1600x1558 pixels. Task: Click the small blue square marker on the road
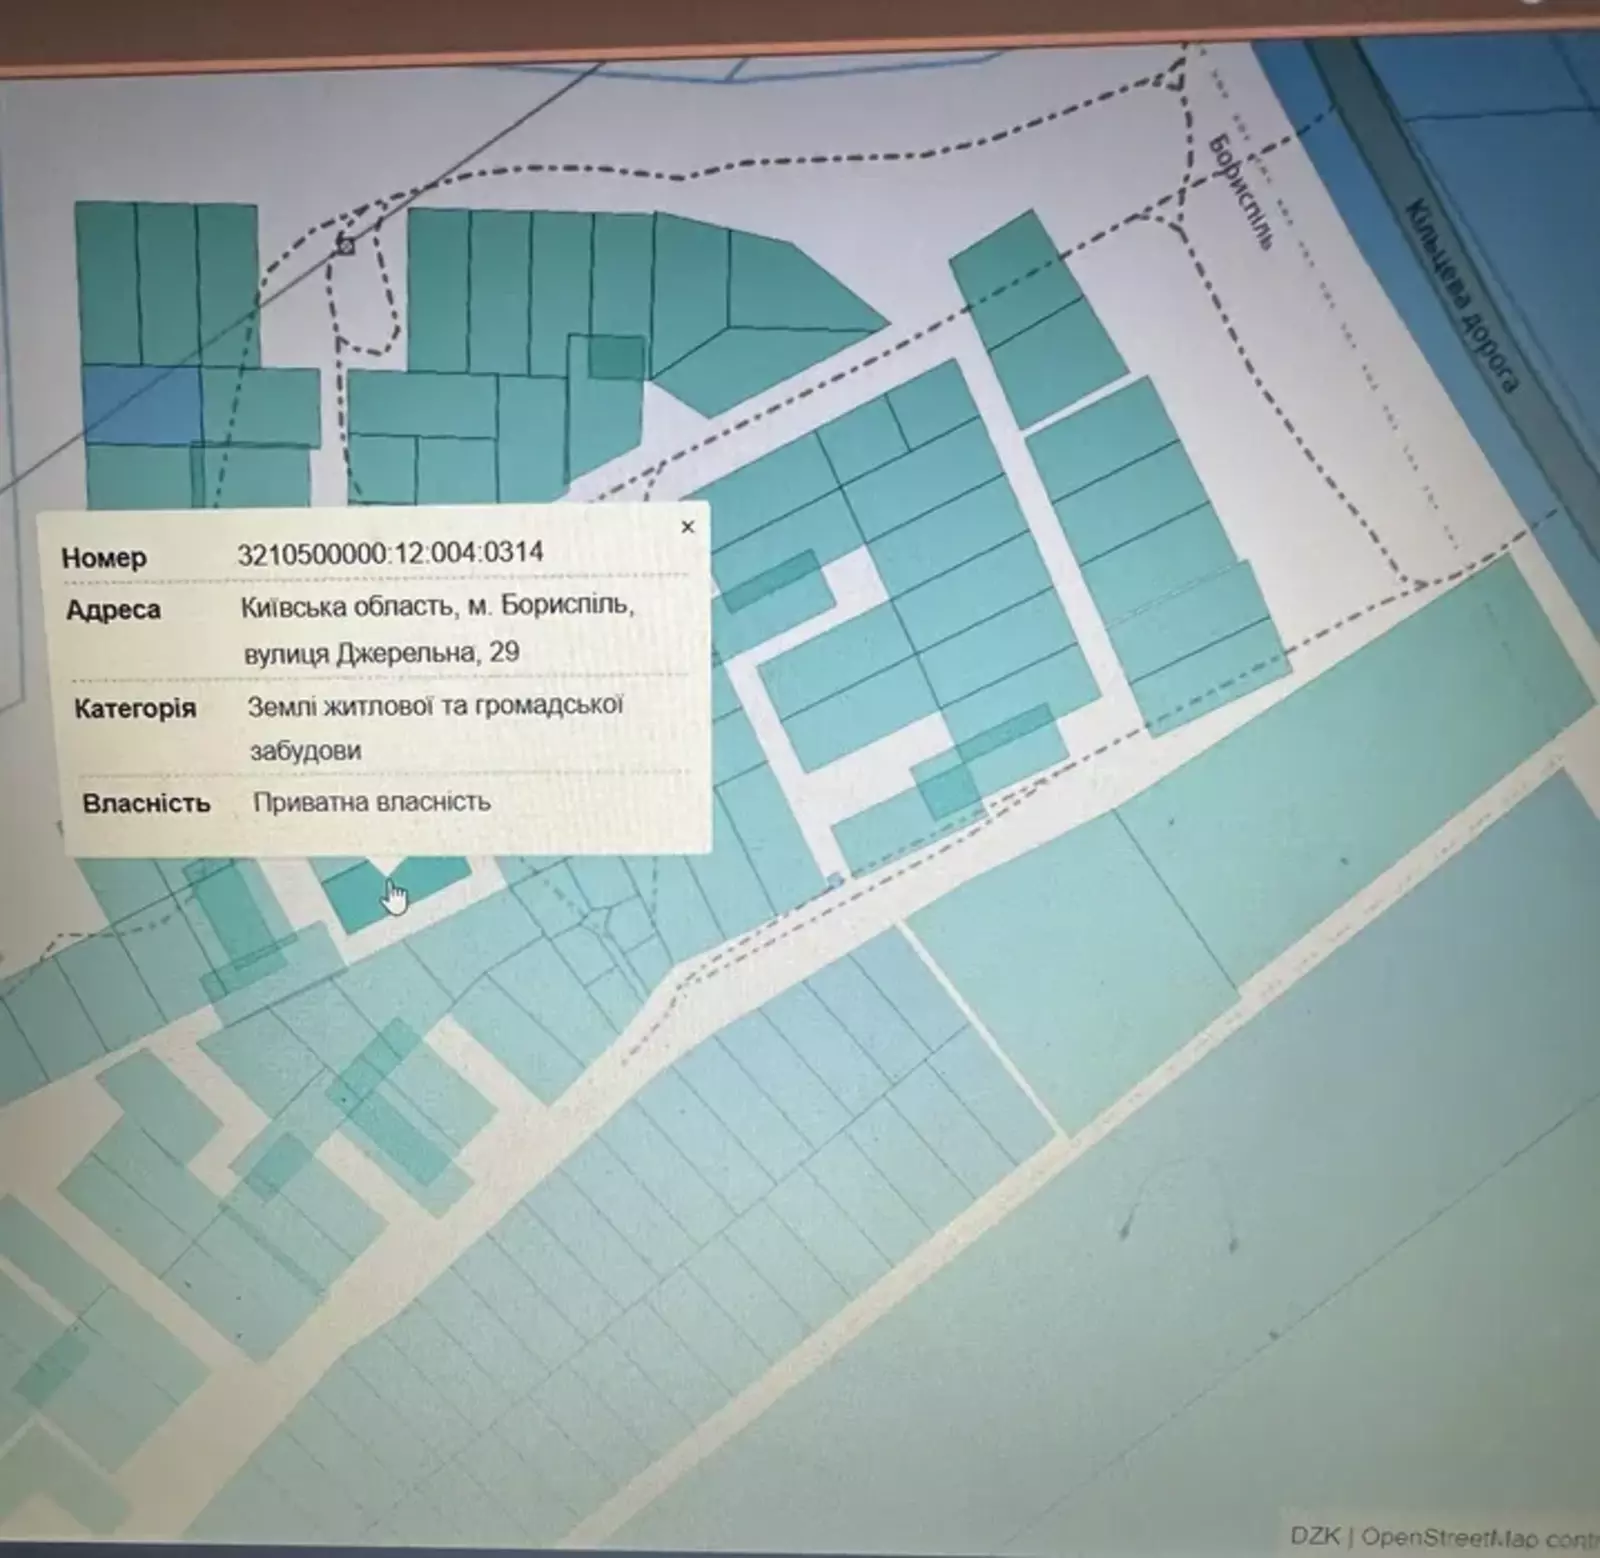pyautogui.click(x=835, y=880)
